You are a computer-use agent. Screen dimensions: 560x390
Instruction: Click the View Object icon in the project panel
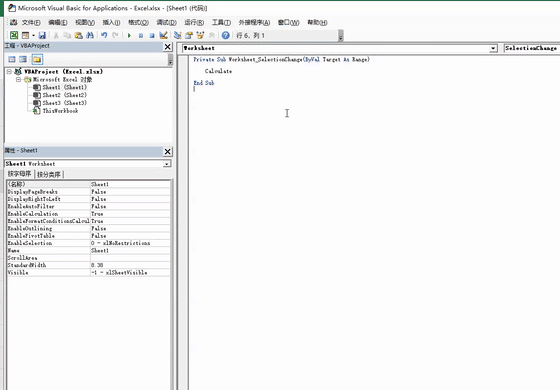pyautogui.click(x=23, y=59)
